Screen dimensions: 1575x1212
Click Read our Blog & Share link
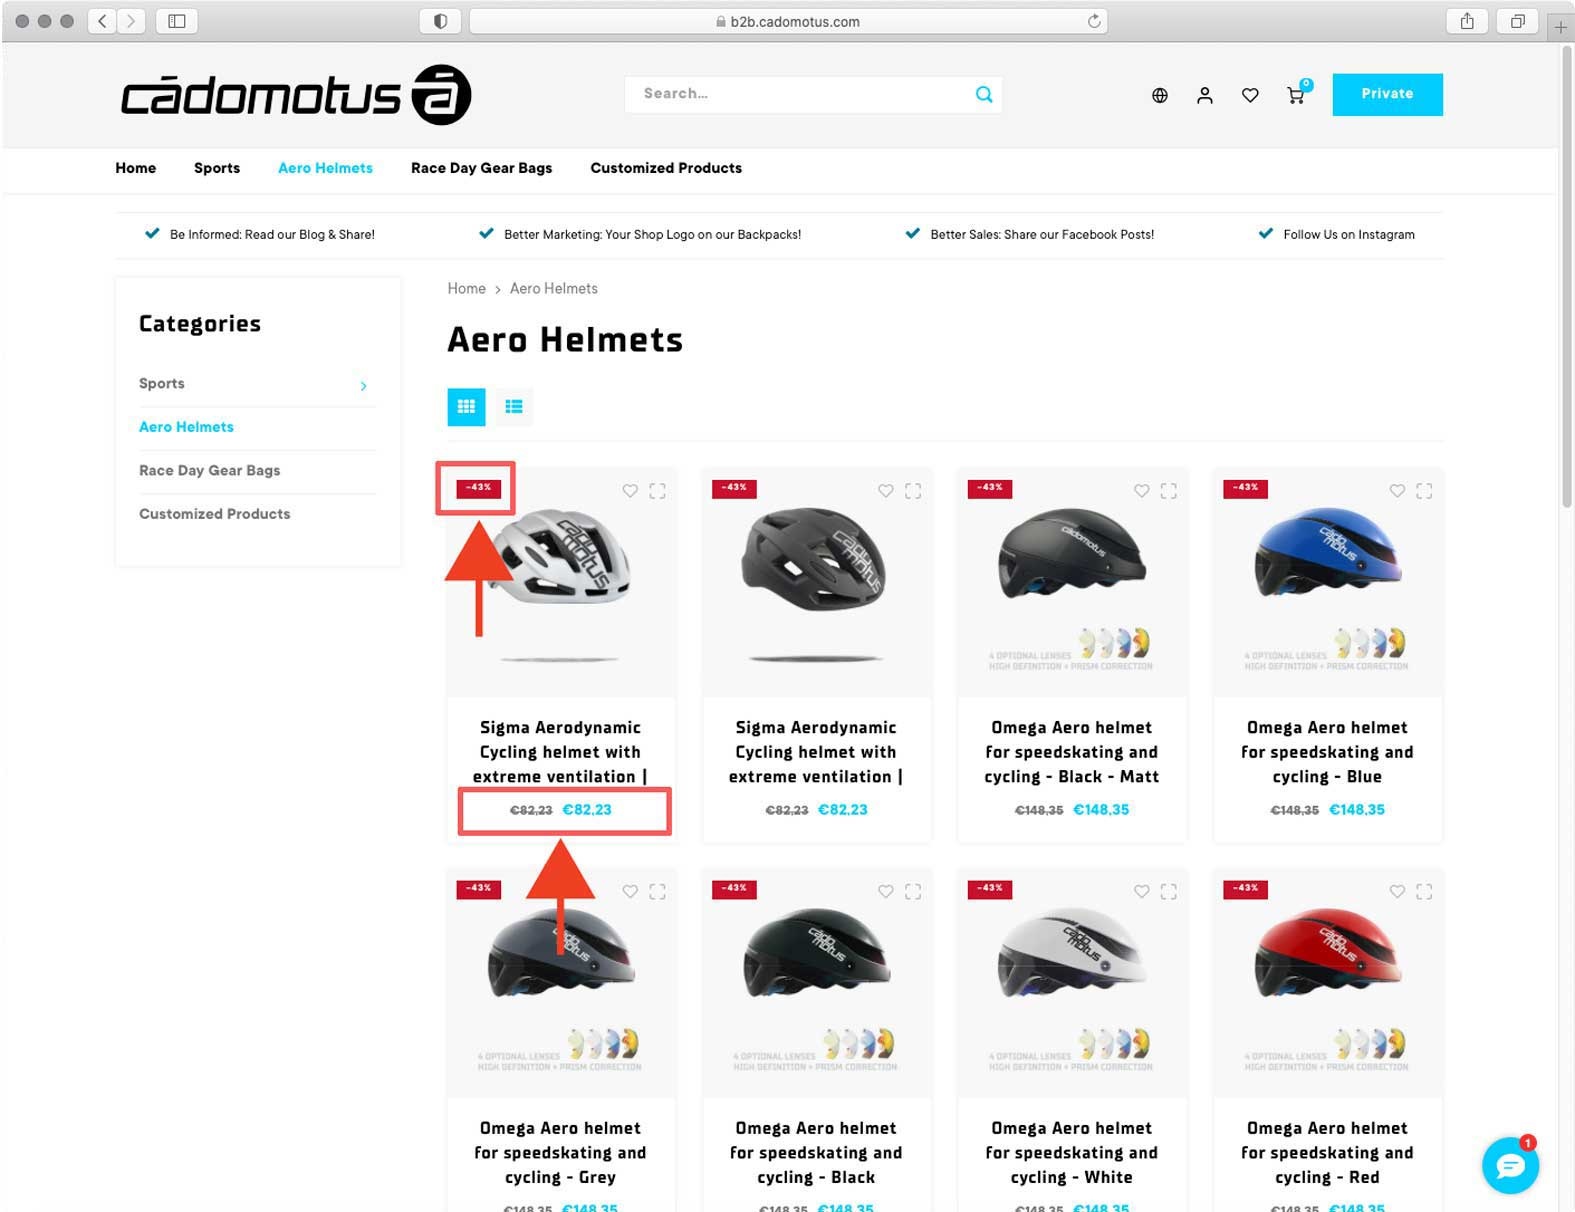click(x=272, y=235)
